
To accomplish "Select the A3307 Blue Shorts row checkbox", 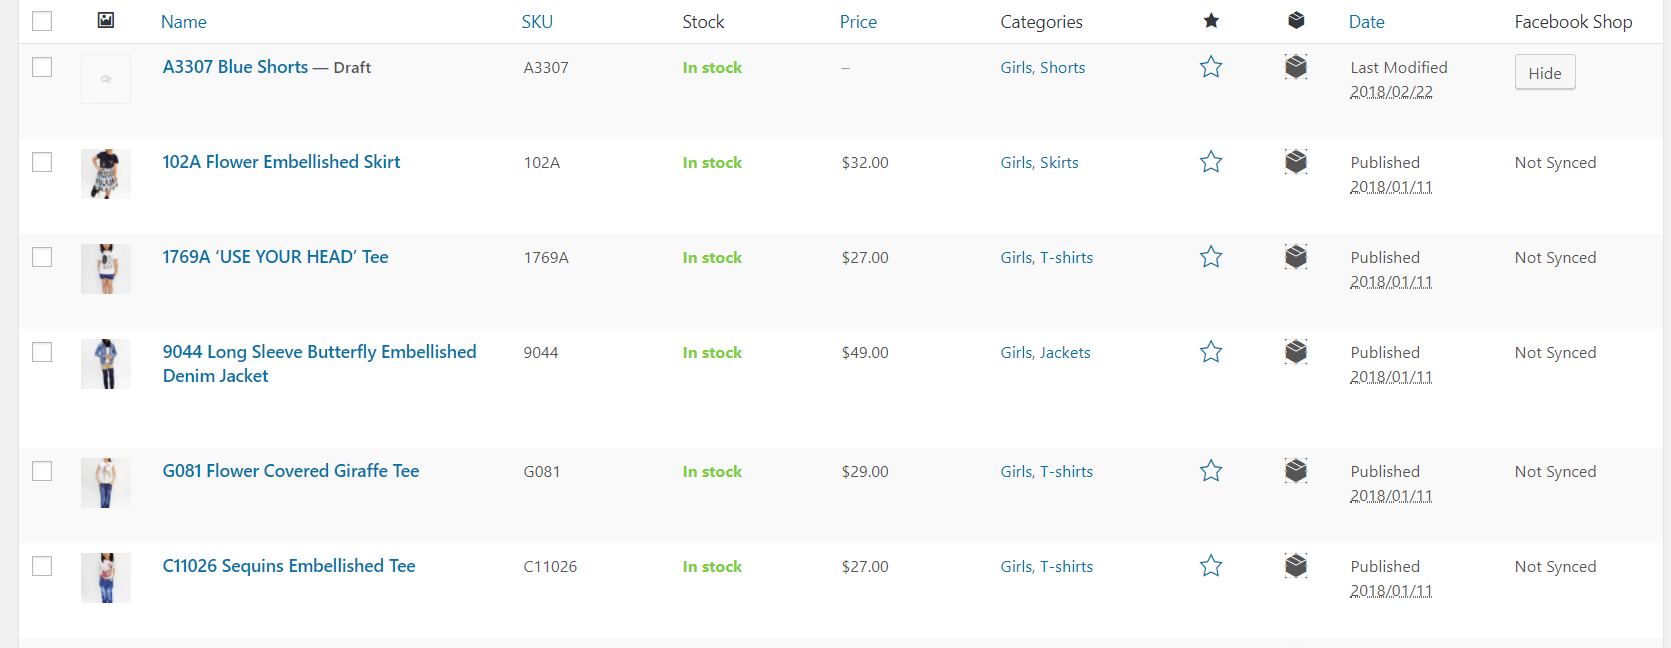I will click(42, 67).
